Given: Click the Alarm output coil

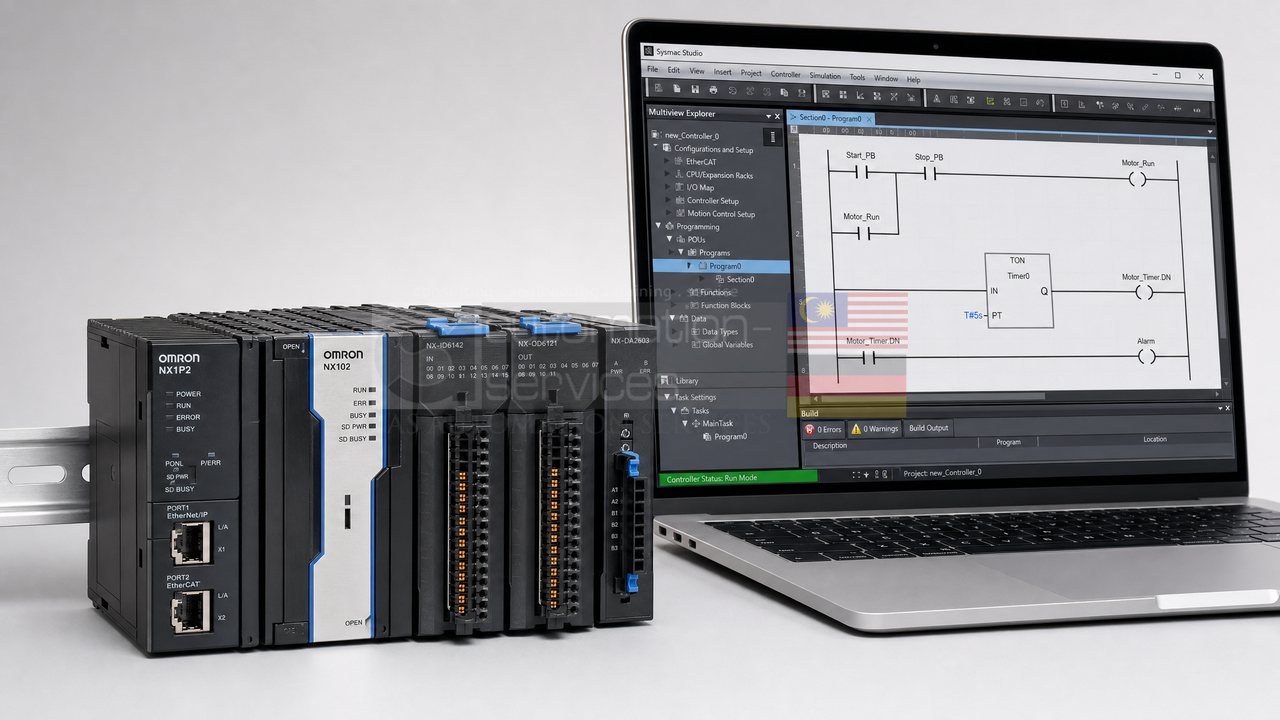Looking at the screenshot, I should tap(1146, 356).
